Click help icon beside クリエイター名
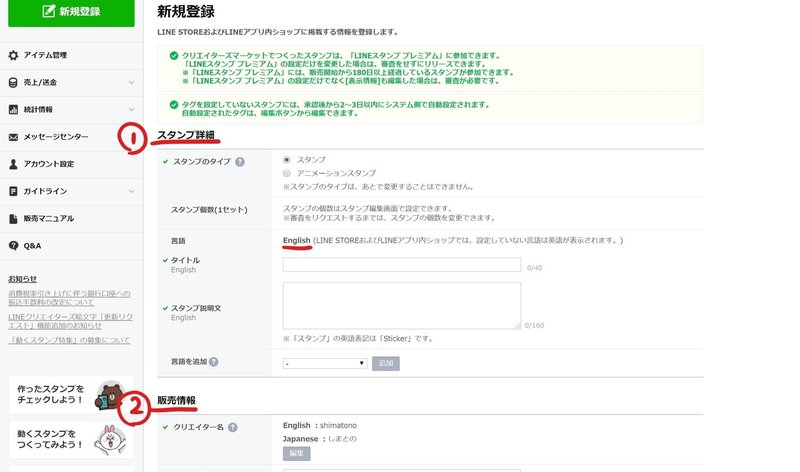The image size is (800, 472). pyautogui.click(x=233, y=427)
